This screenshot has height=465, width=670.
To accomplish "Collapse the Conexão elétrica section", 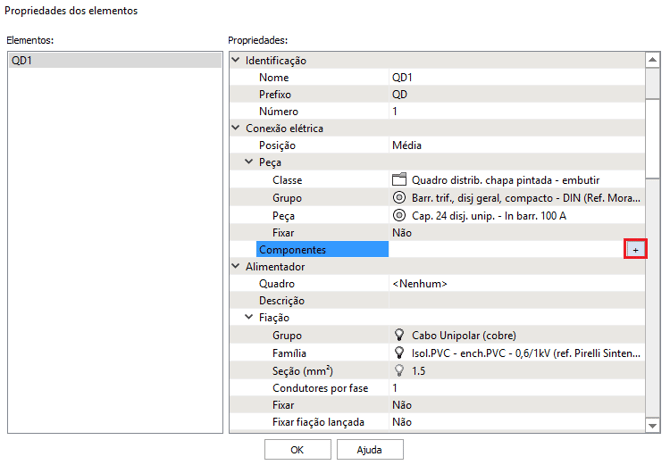I will [x=235, y=128].
